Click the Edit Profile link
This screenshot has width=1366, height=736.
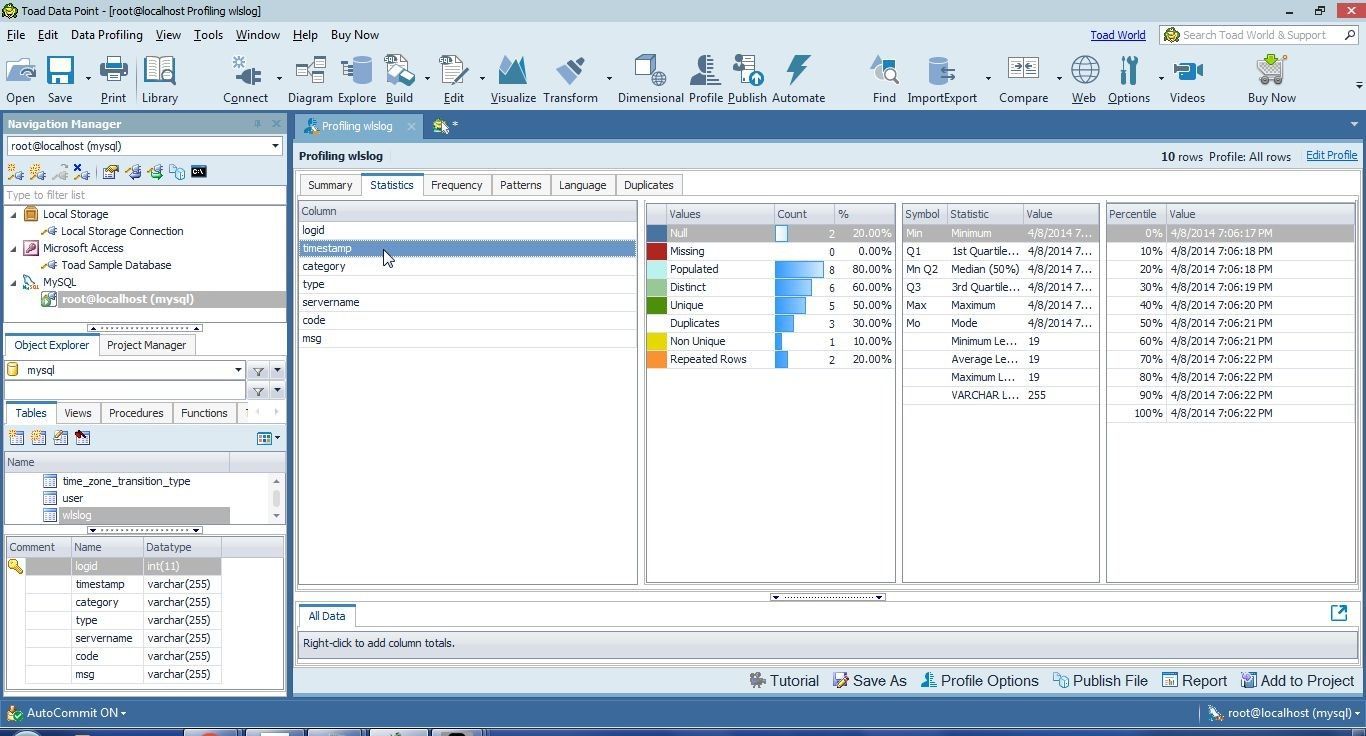1331,156
